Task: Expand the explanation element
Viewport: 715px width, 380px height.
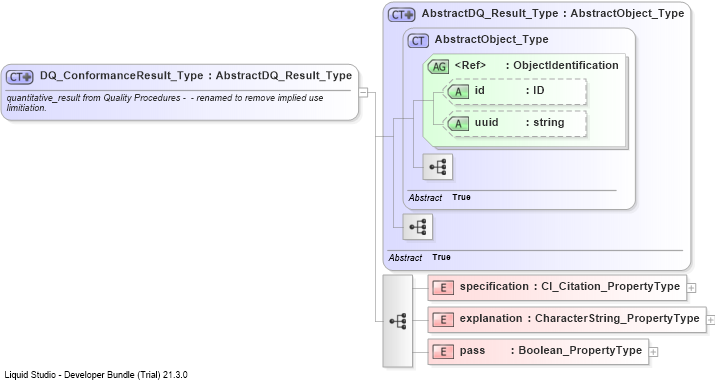Action: click(711, 320)
